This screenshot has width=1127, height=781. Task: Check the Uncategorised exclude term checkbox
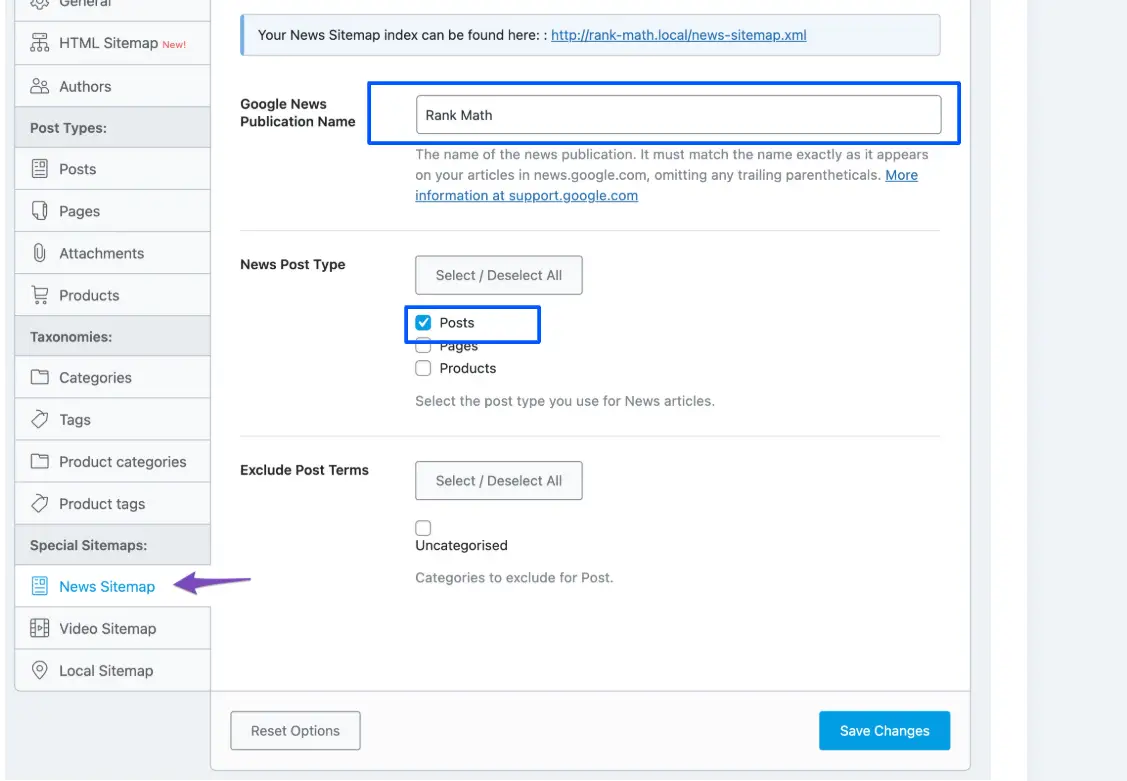click(423, 528)
